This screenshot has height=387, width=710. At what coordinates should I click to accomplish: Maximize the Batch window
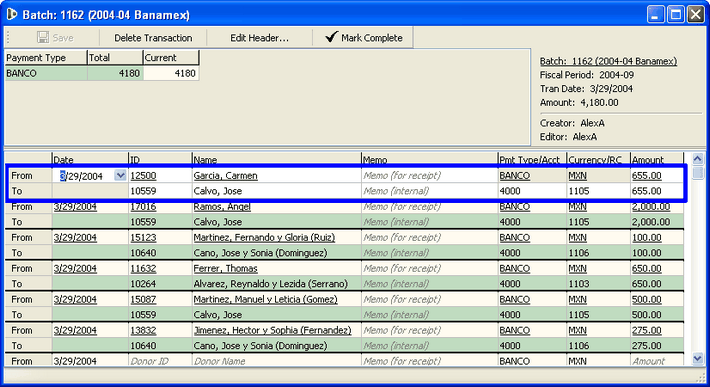(676, 14)
